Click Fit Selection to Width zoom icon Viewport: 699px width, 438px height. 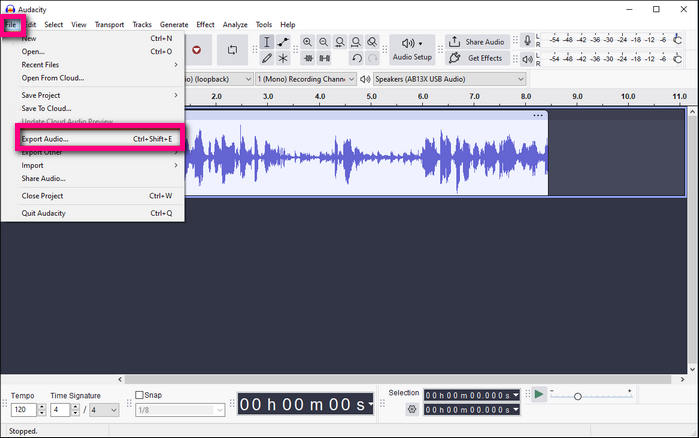[340, 42]
